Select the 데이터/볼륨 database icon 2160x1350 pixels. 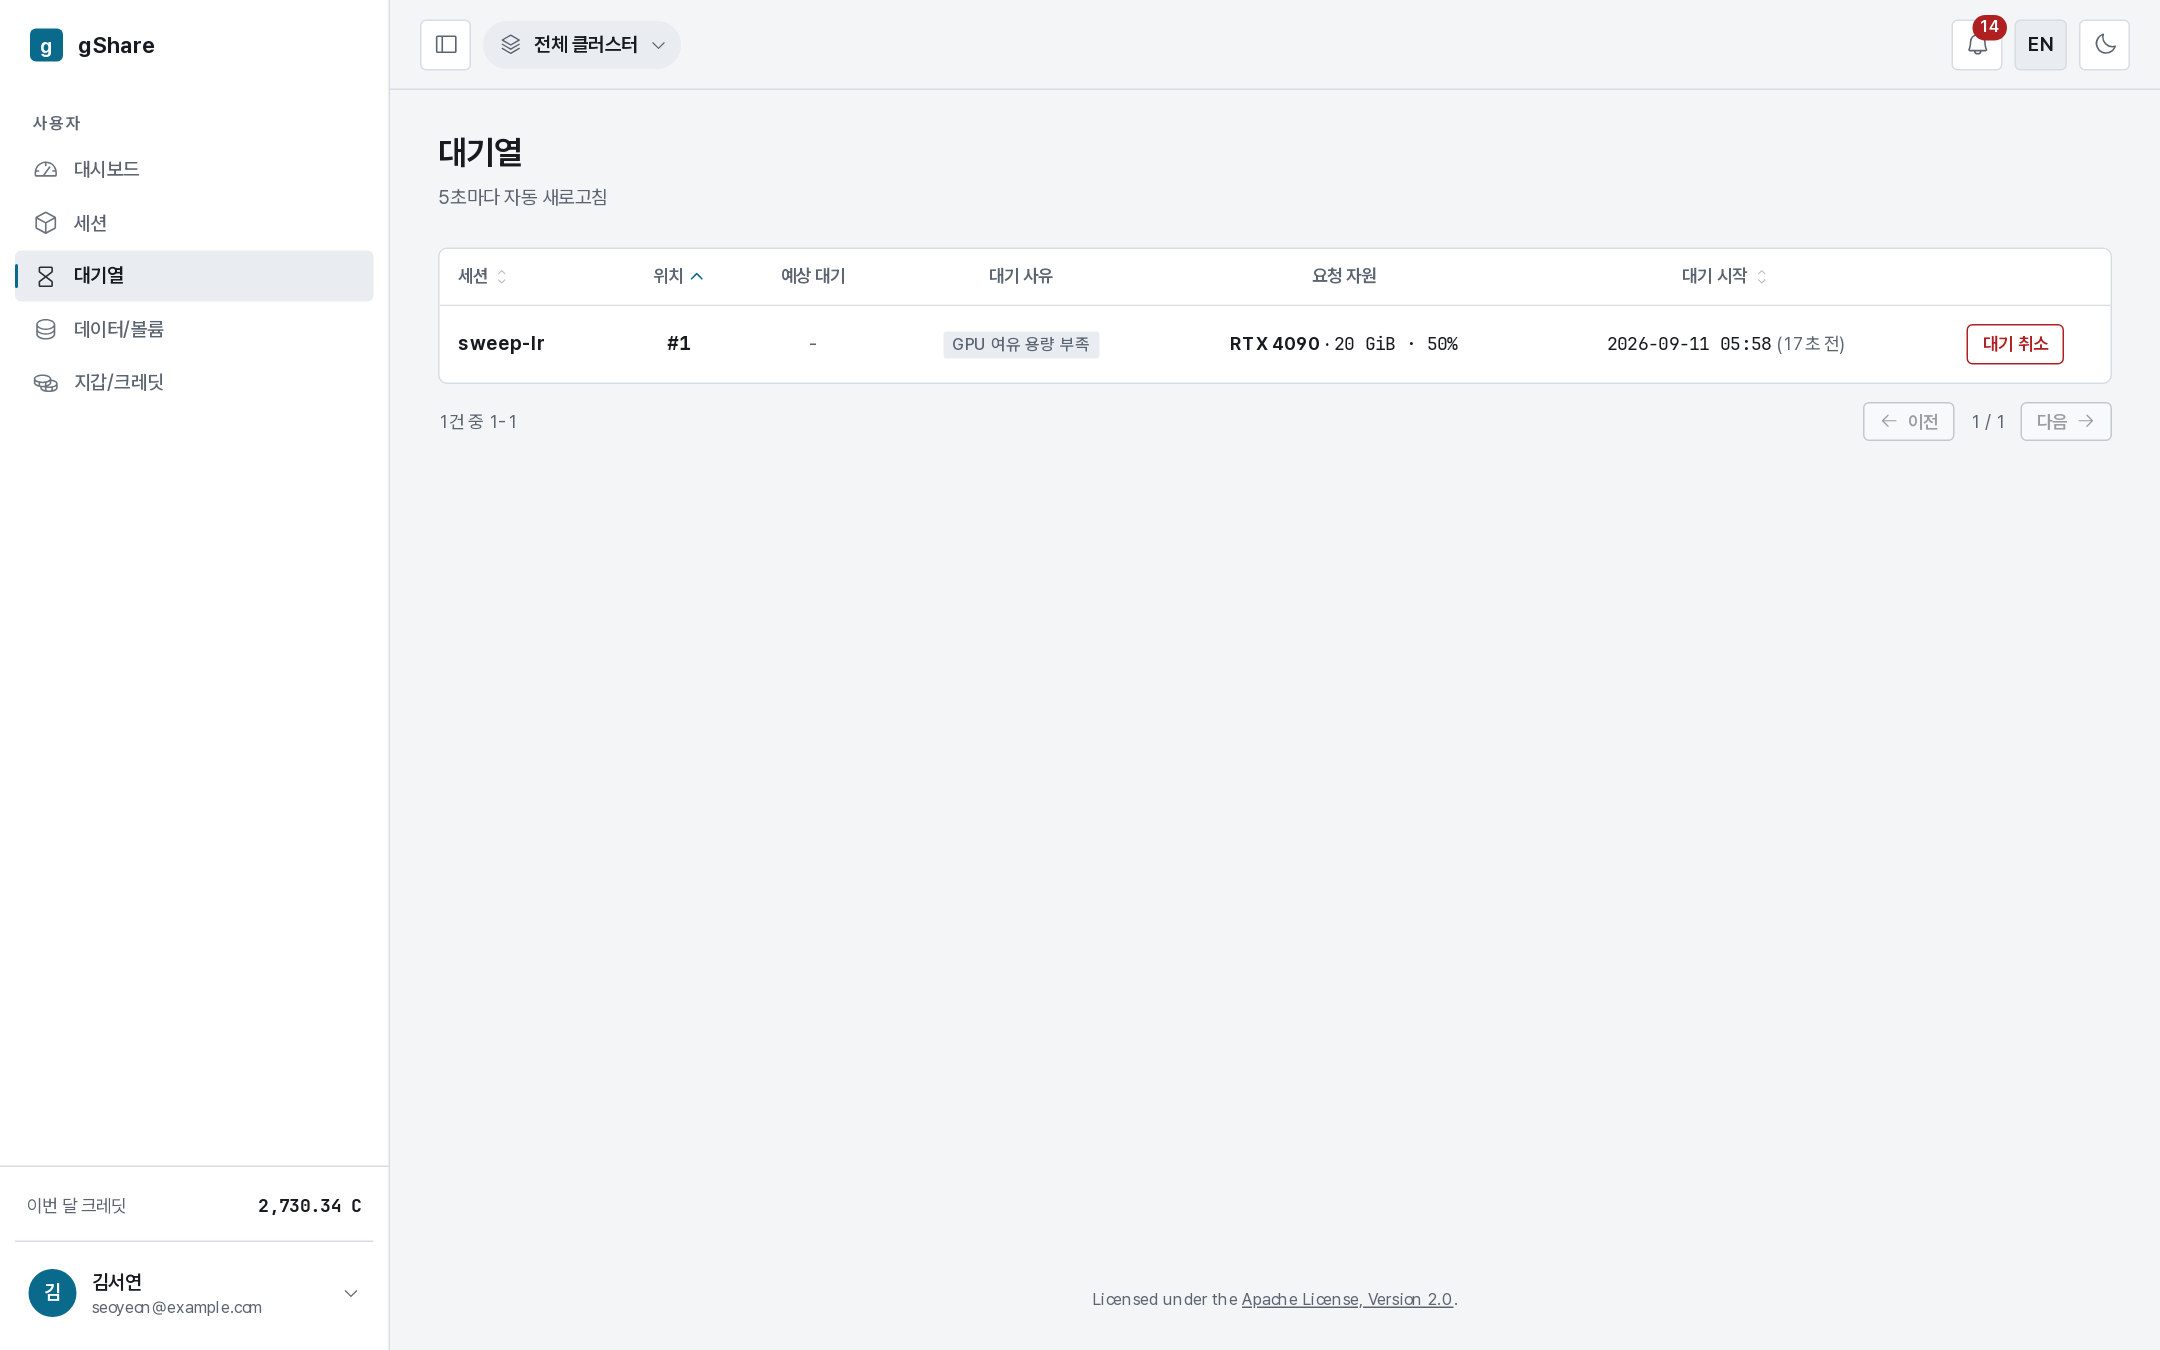[46, 329]
